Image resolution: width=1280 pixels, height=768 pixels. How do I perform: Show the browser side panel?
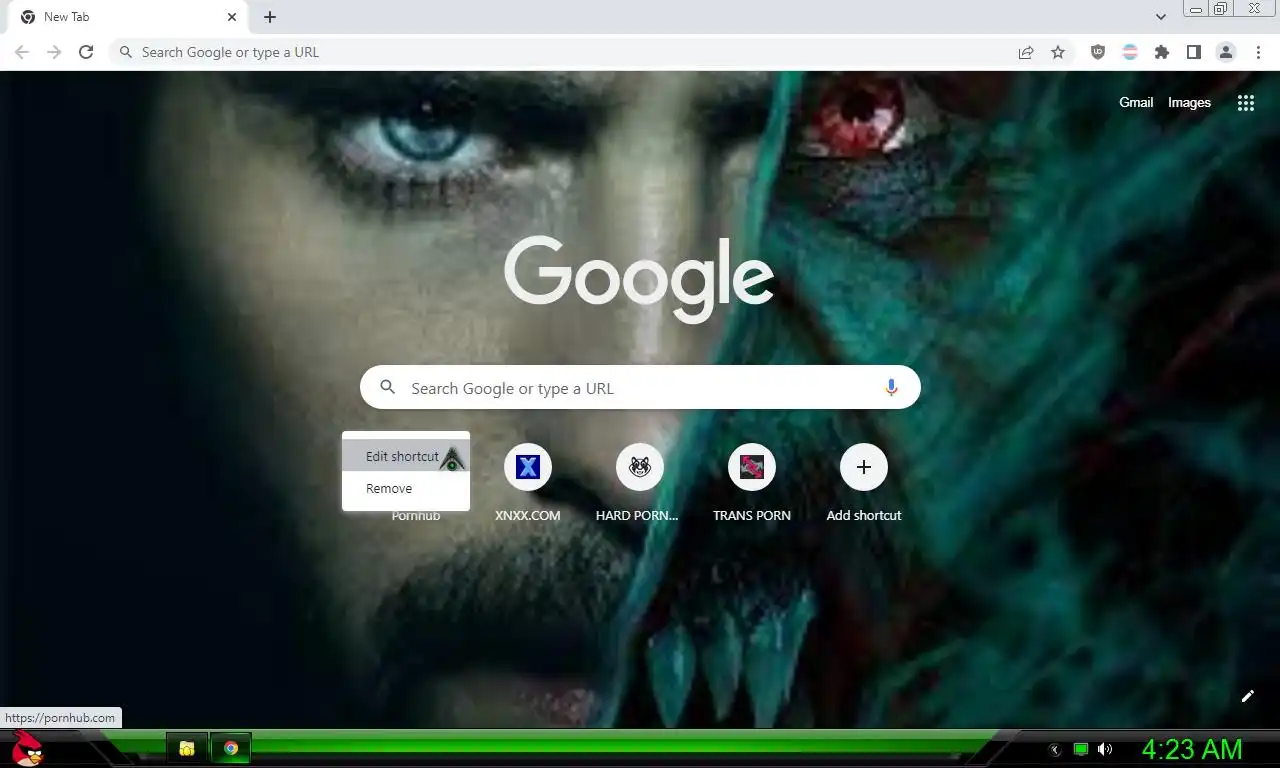click(x=1194, y=52)
